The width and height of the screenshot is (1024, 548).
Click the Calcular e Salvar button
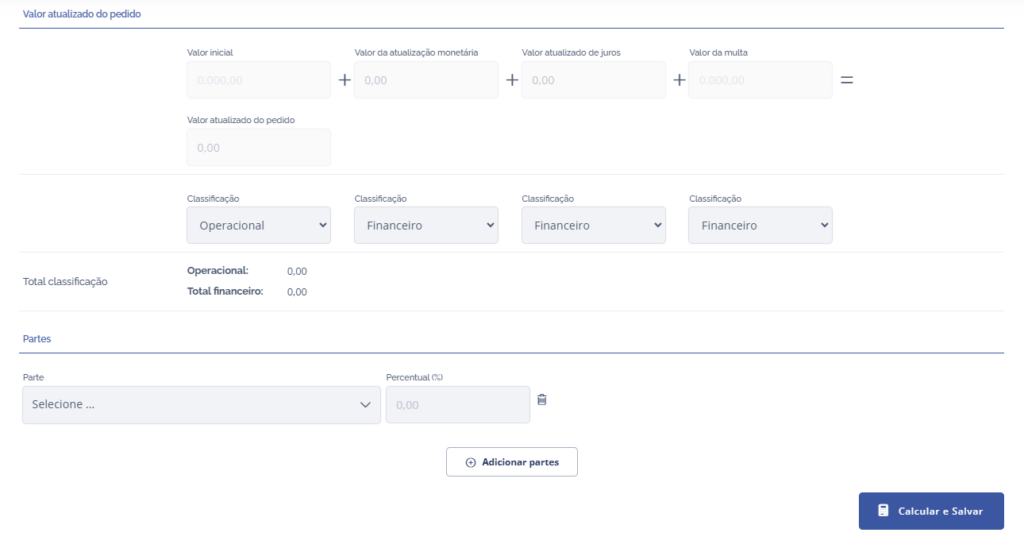[931, 511]
